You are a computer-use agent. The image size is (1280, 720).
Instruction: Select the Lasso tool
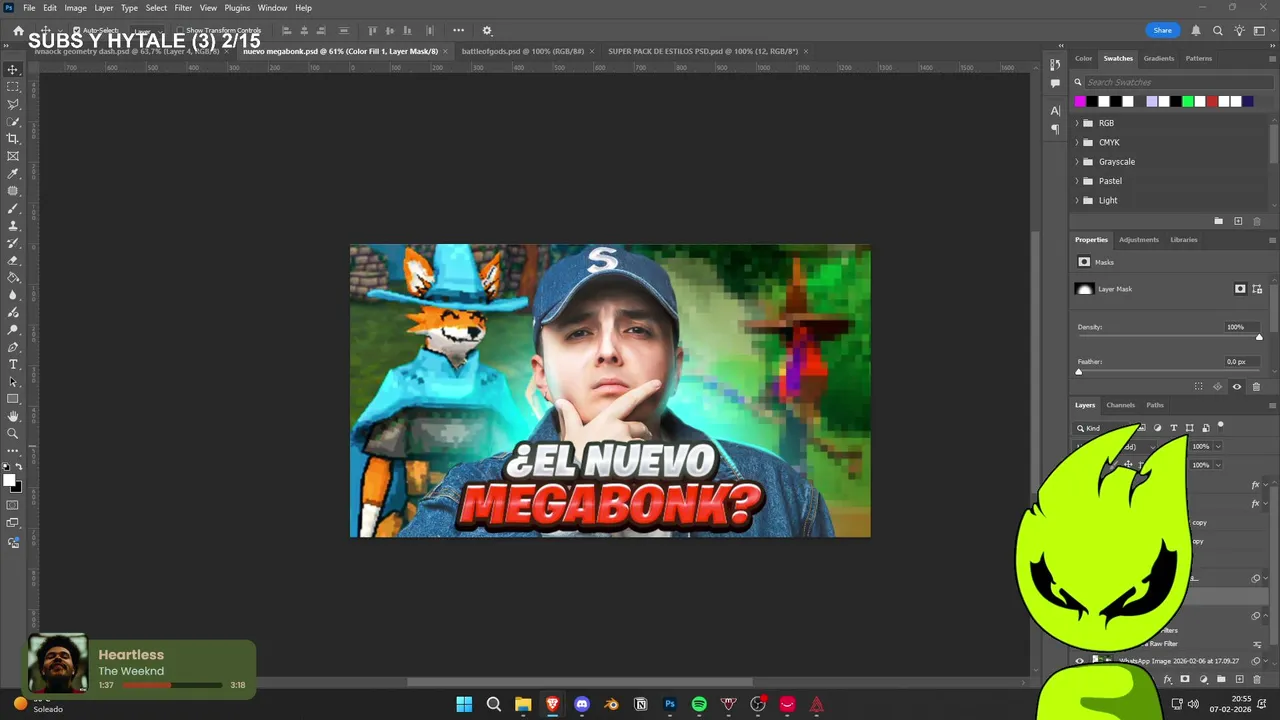[x=13, y=104]
